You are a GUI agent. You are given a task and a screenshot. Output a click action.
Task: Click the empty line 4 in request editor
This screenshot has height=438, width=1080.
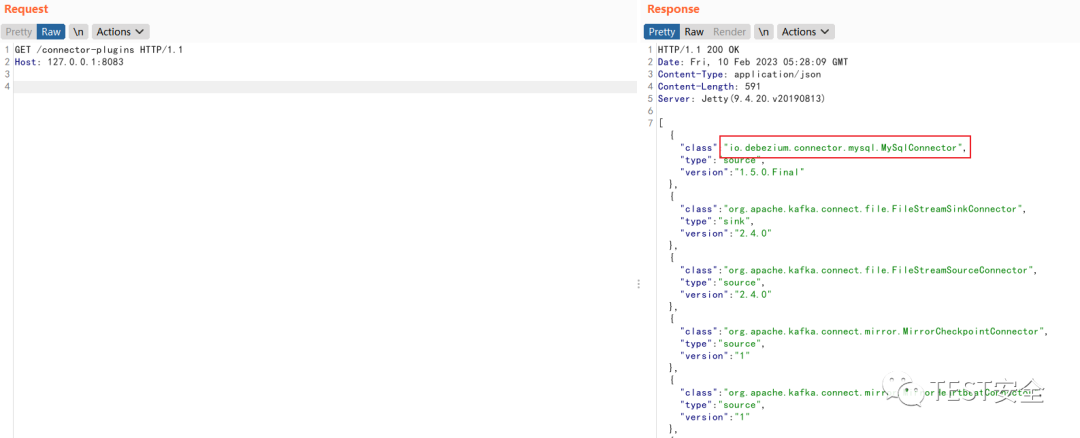click(325, 87)
